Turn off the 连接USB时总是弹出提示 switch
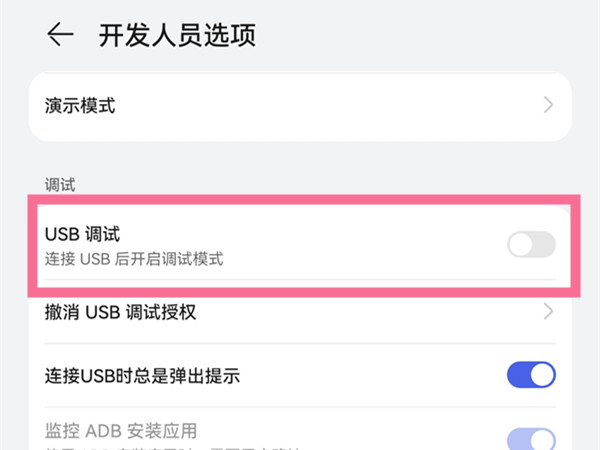 [531, 375]
